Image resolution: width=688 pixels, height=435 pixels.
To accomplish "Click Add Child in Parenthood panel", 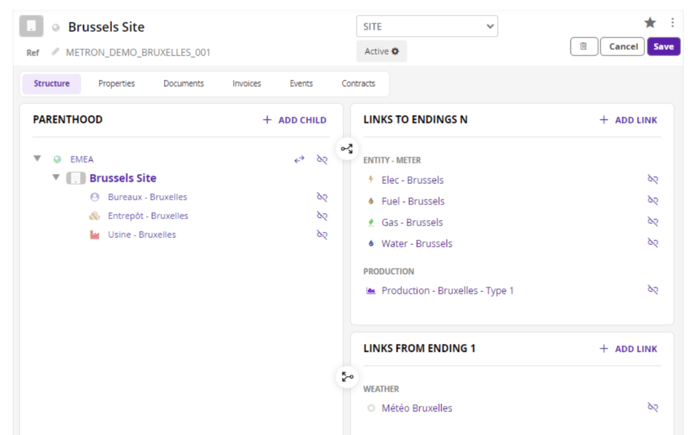I will (295, 120).
